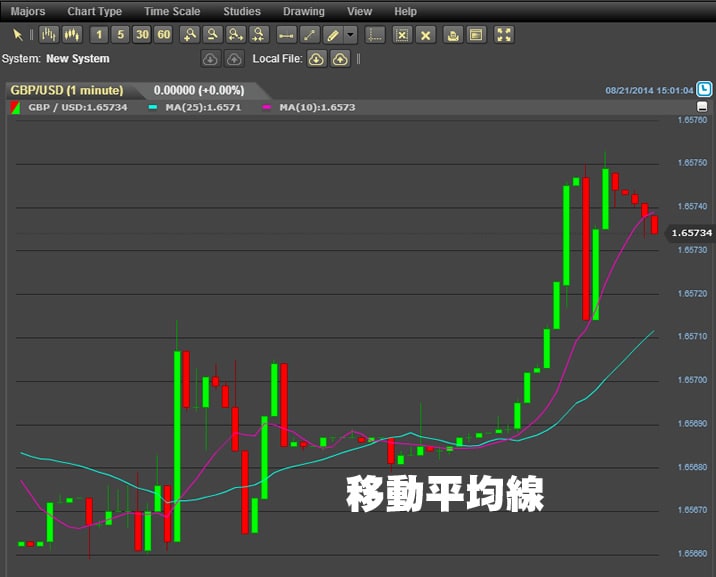Open the Drawing menu
The width and height of the screenshot is (716, 577).
pyautogui.click(x=304, y=11)
